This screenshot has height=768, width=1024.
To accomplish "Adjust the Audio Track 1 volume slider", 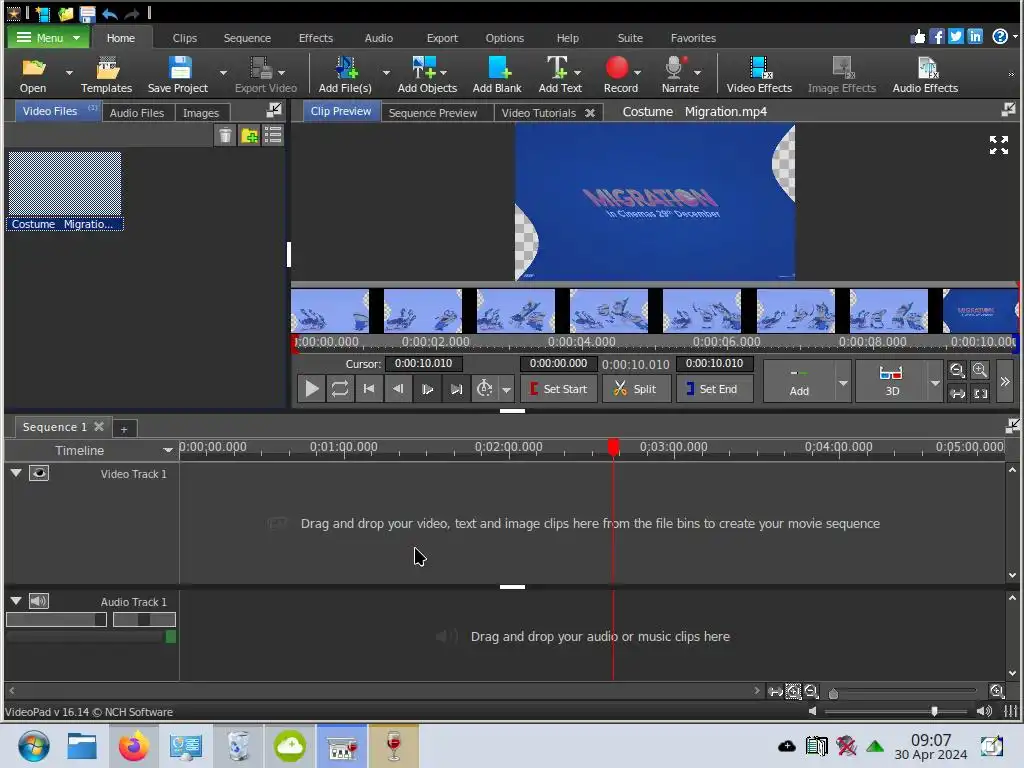I will pyautogui.click(x=56, y=619).
